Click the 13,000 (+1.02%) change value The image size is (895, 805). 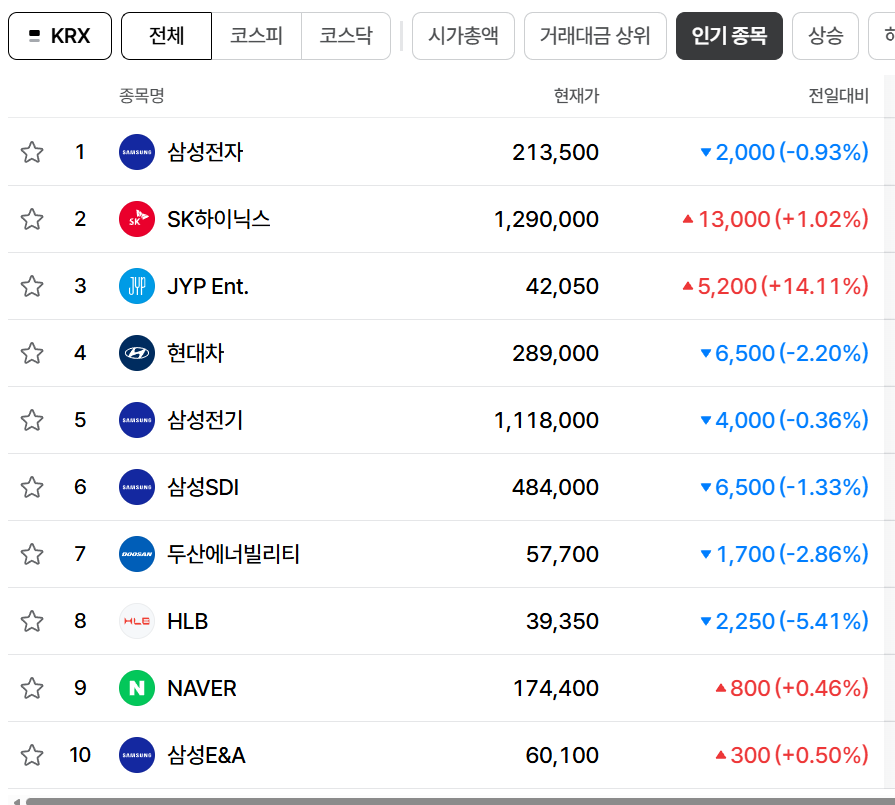[776, 219]
